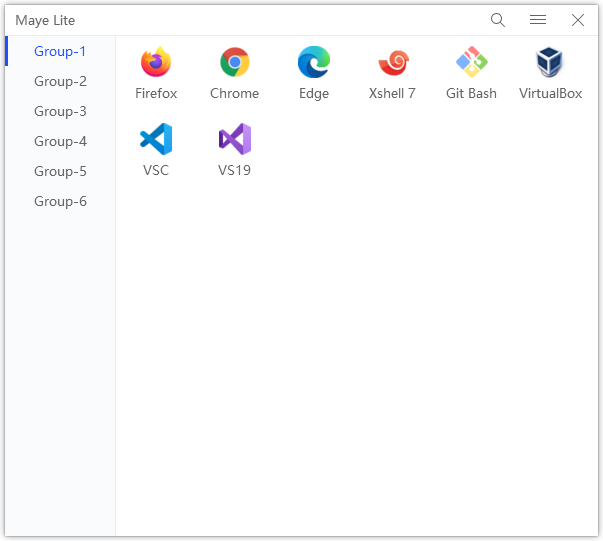Click the Firefox text label
This screenshot has width=603, height=541.
point(156,93)
